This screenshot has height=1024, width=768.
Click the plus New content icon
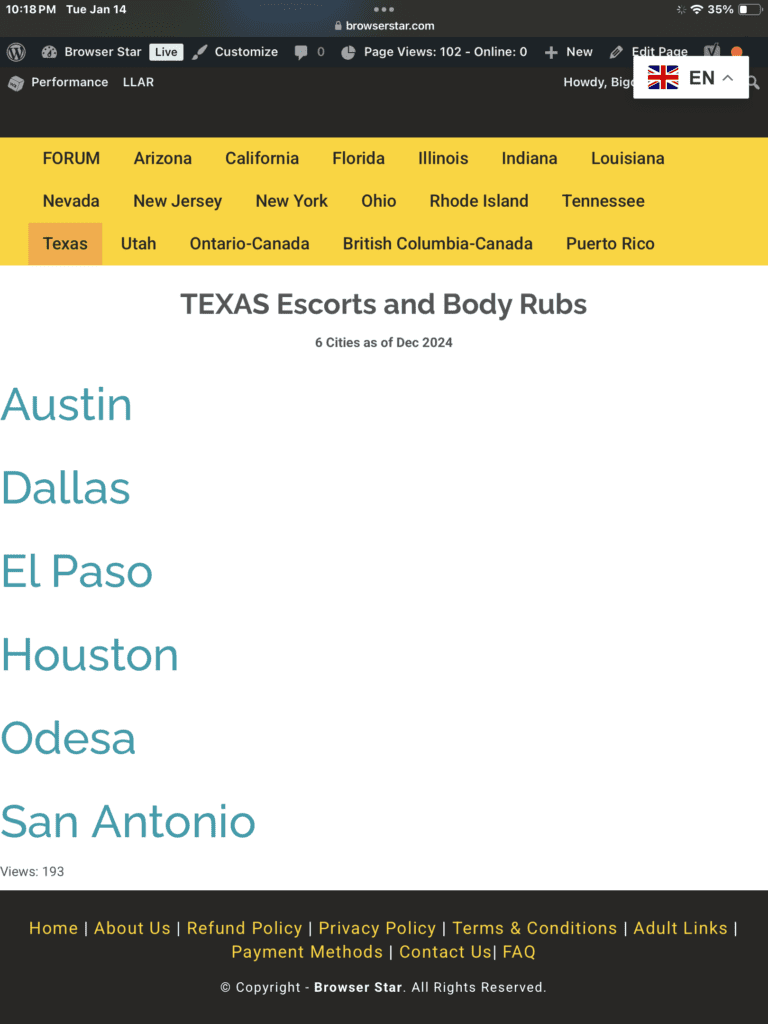click(x=551, y=52)
